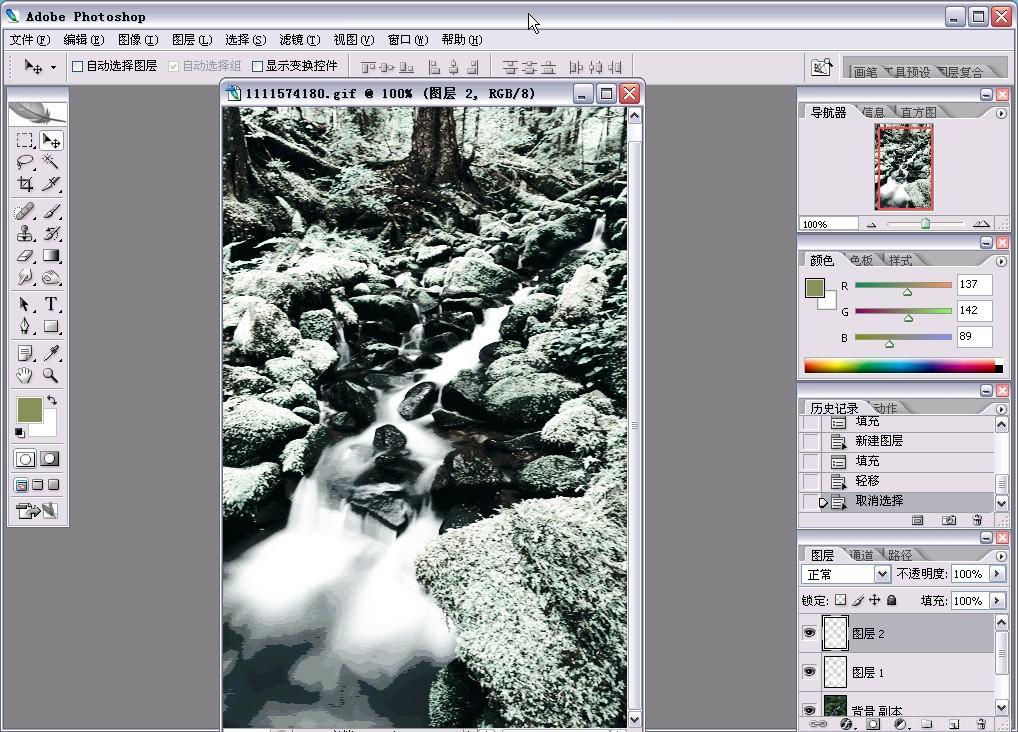Click the foreground color swatch in toolbox

pos(29,410)
